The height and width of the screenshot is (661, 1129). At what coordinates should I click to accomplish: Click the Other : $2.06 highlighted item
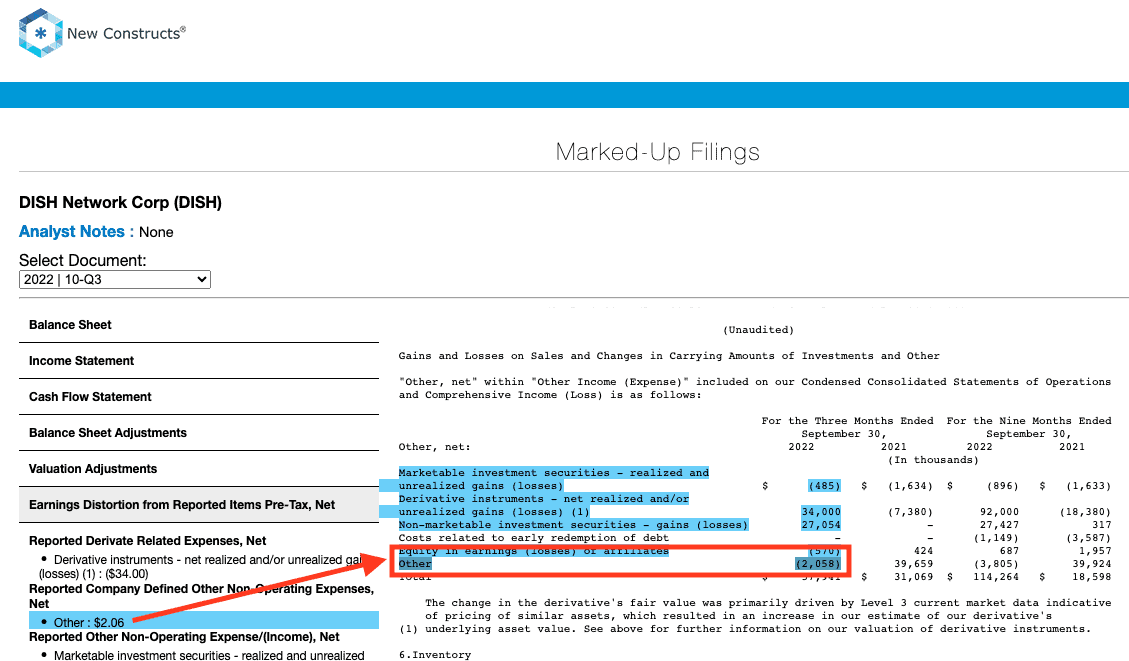(x=204, y=621)
